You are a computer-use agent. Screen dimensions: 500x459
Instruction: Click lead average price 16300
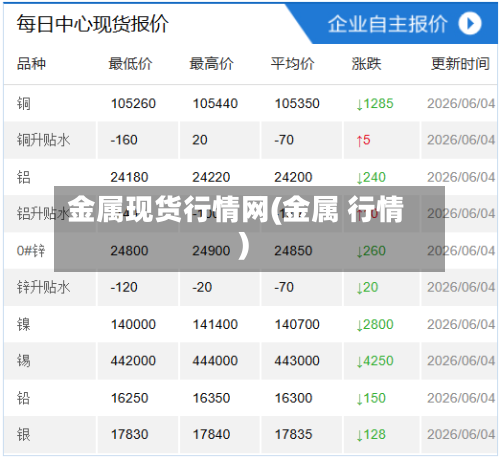click(293, 398)
